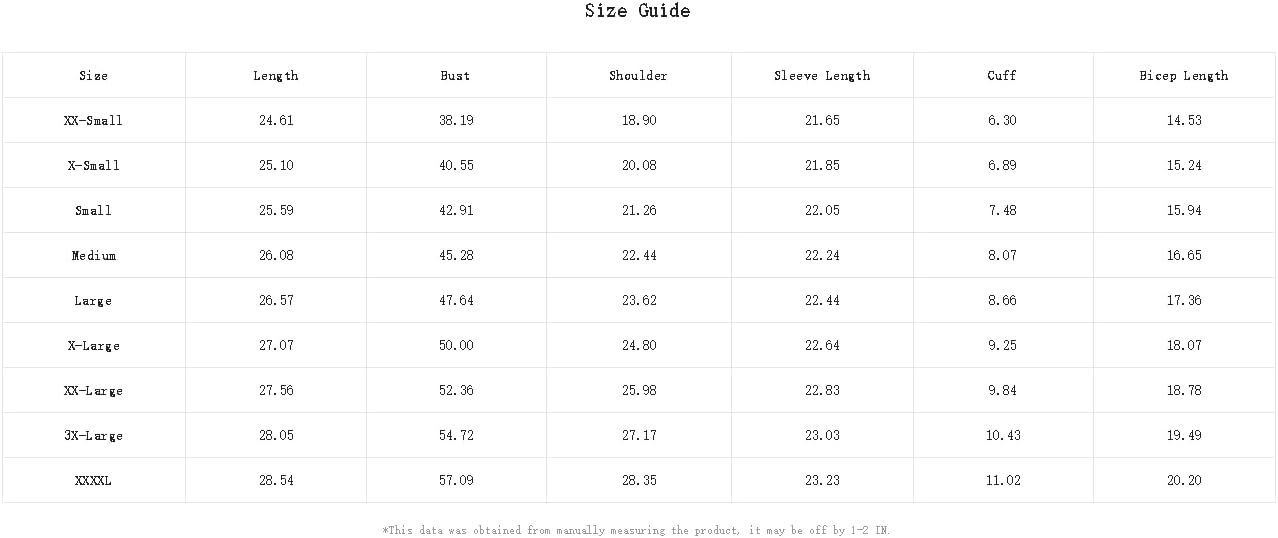Select the 3X-Large size row label

click(x=94, y=436)
